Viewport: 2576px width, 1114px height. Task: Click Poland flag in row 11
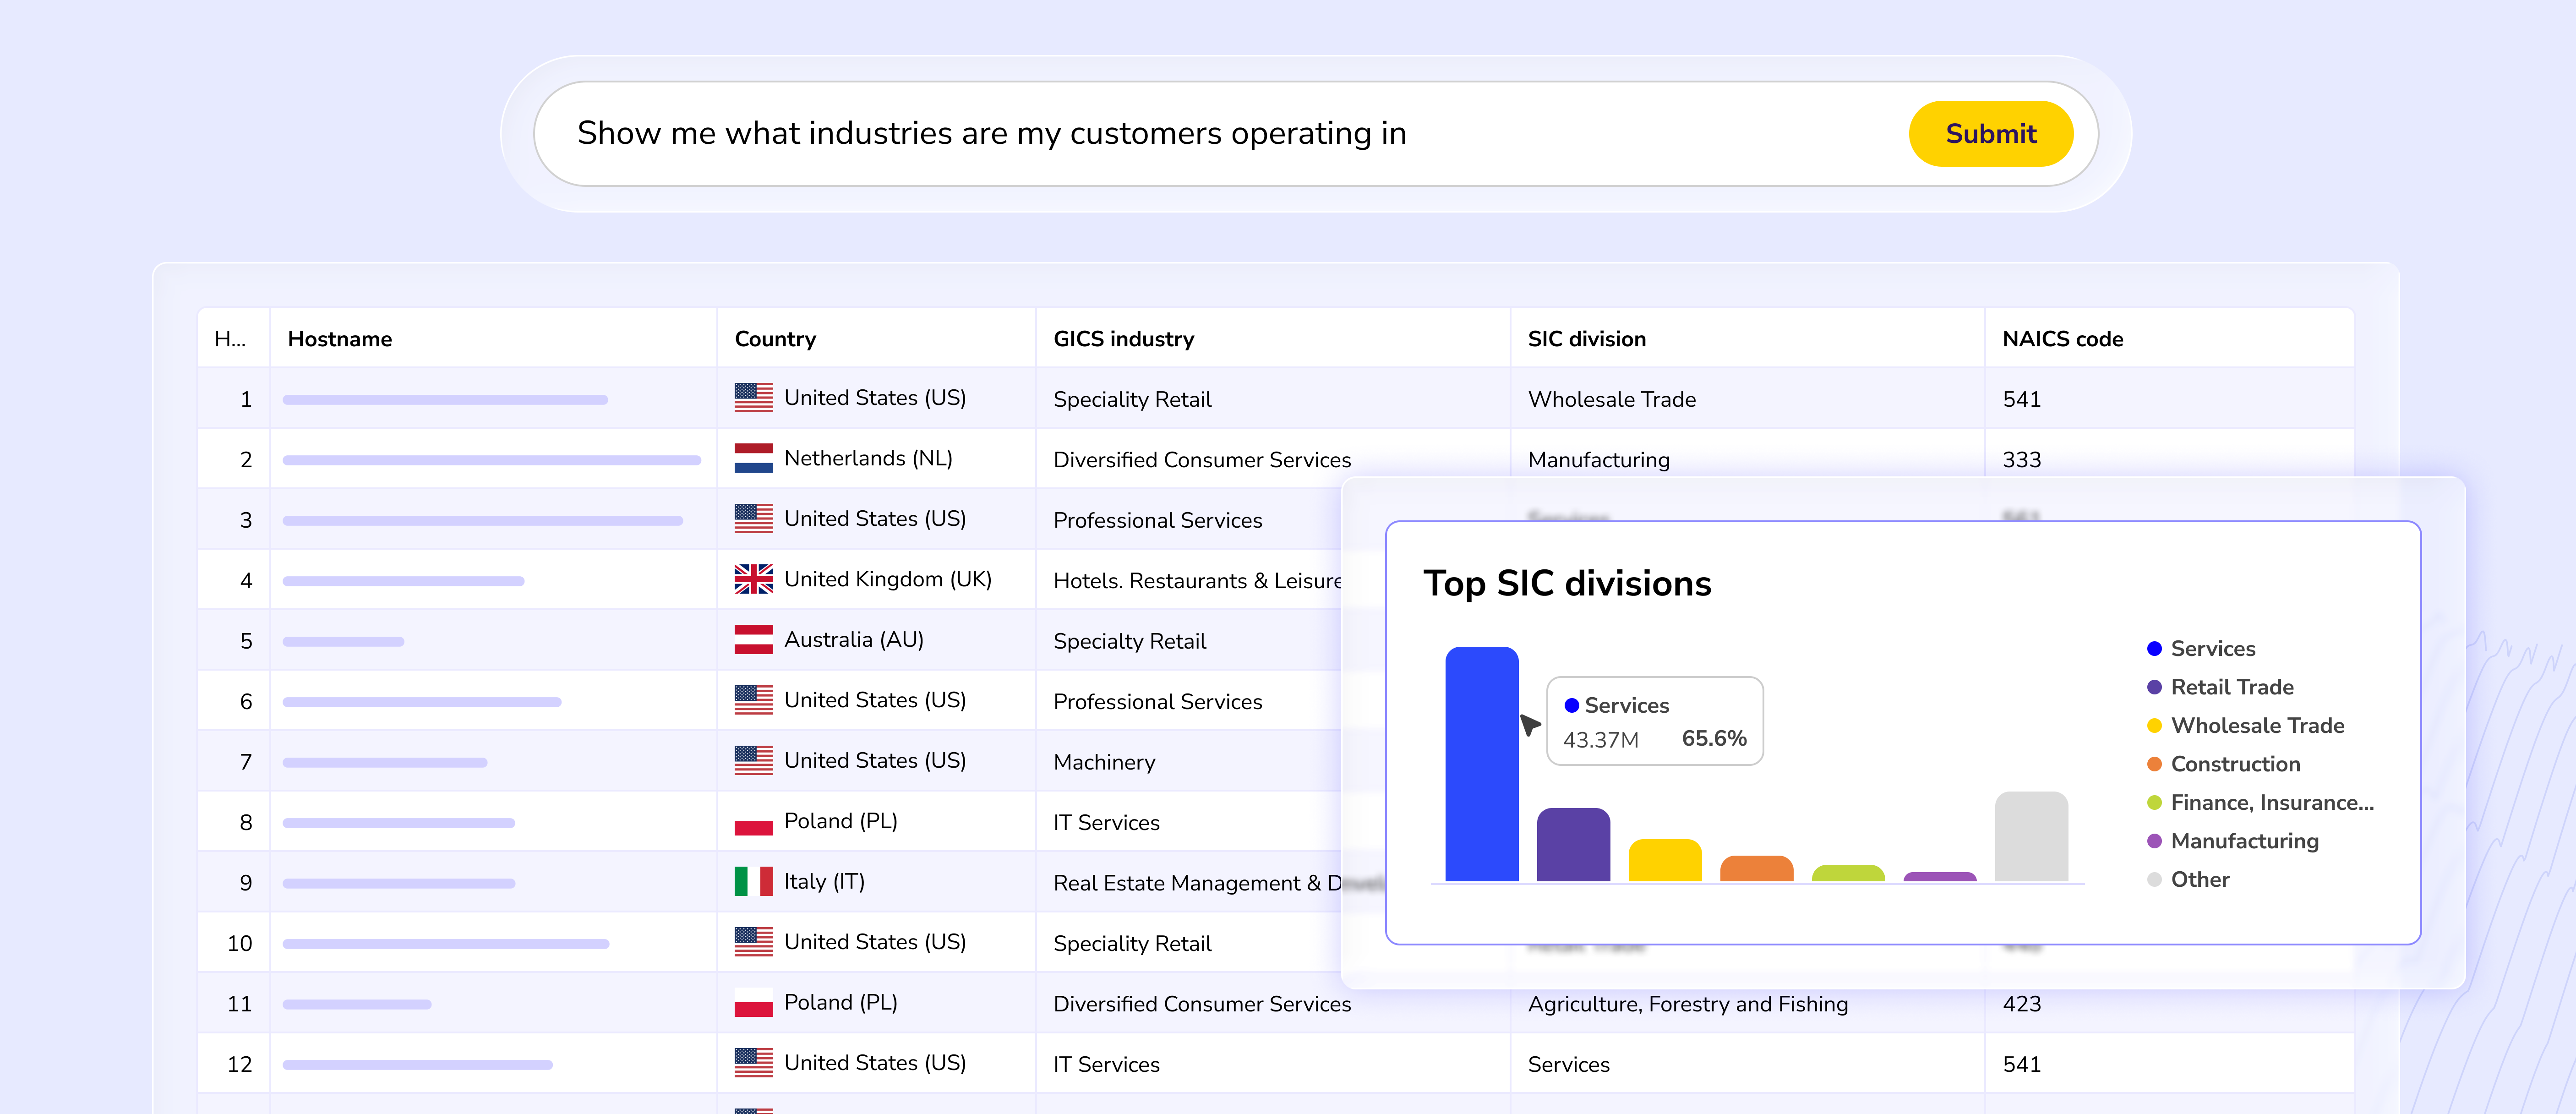[x=753, y=1002]
